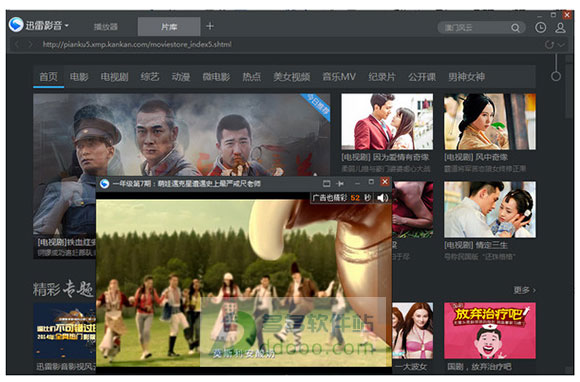The width and height of the screenshot is (580, 382).
Task: Open the 放弃治疗吧 topic thumbnail
Action: coord(490,331)
